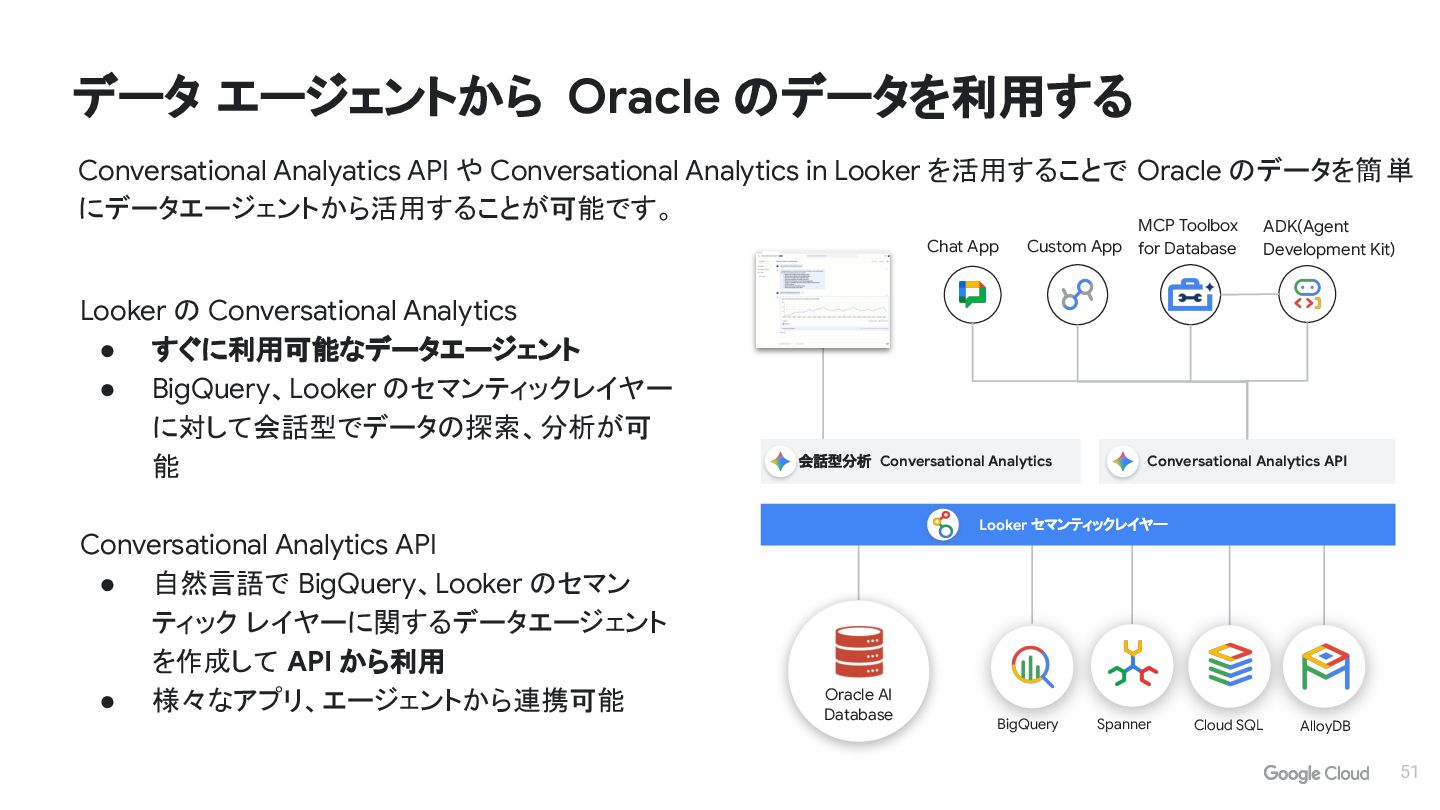
Task: Click the Google Cloud logo
Action: pyautogui.click(x=1316, y=773)
